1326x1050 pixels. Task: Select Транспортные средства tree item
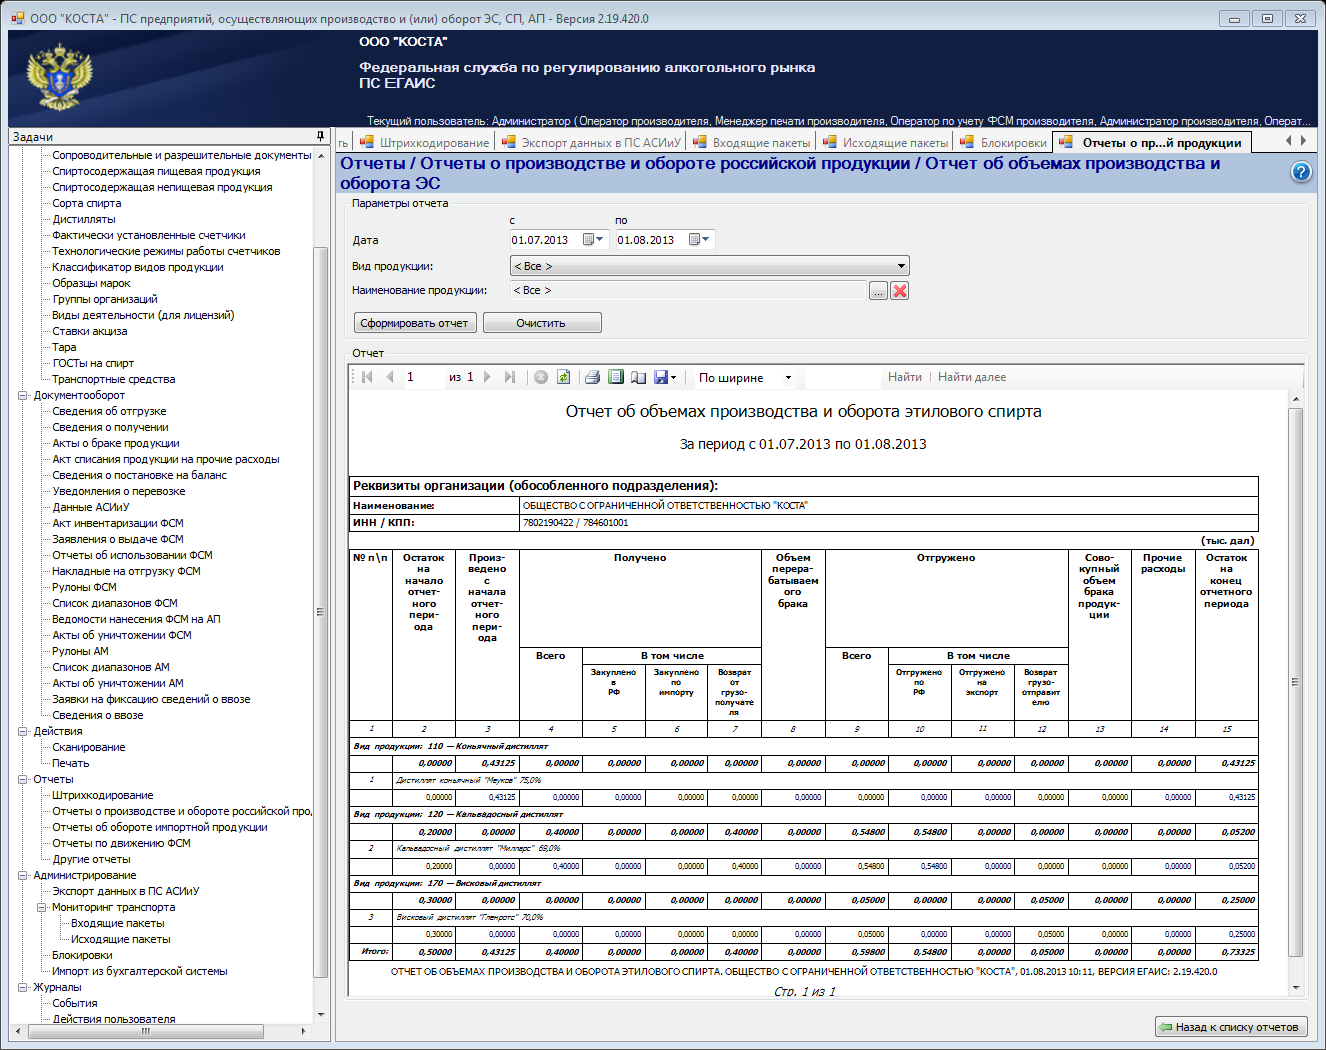(114, 379)
